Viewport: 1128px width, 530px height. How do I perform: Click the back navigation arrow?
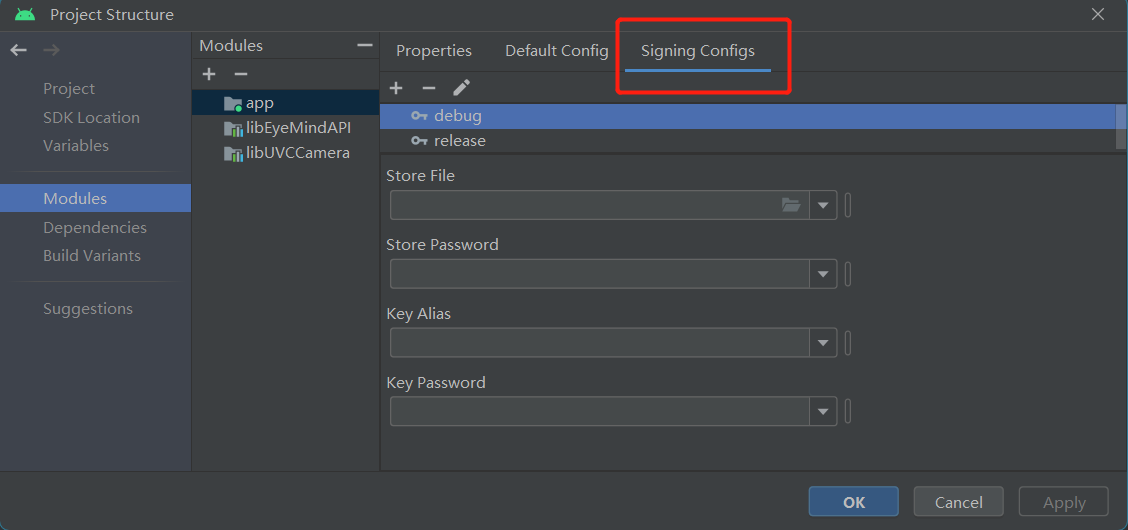19,50
